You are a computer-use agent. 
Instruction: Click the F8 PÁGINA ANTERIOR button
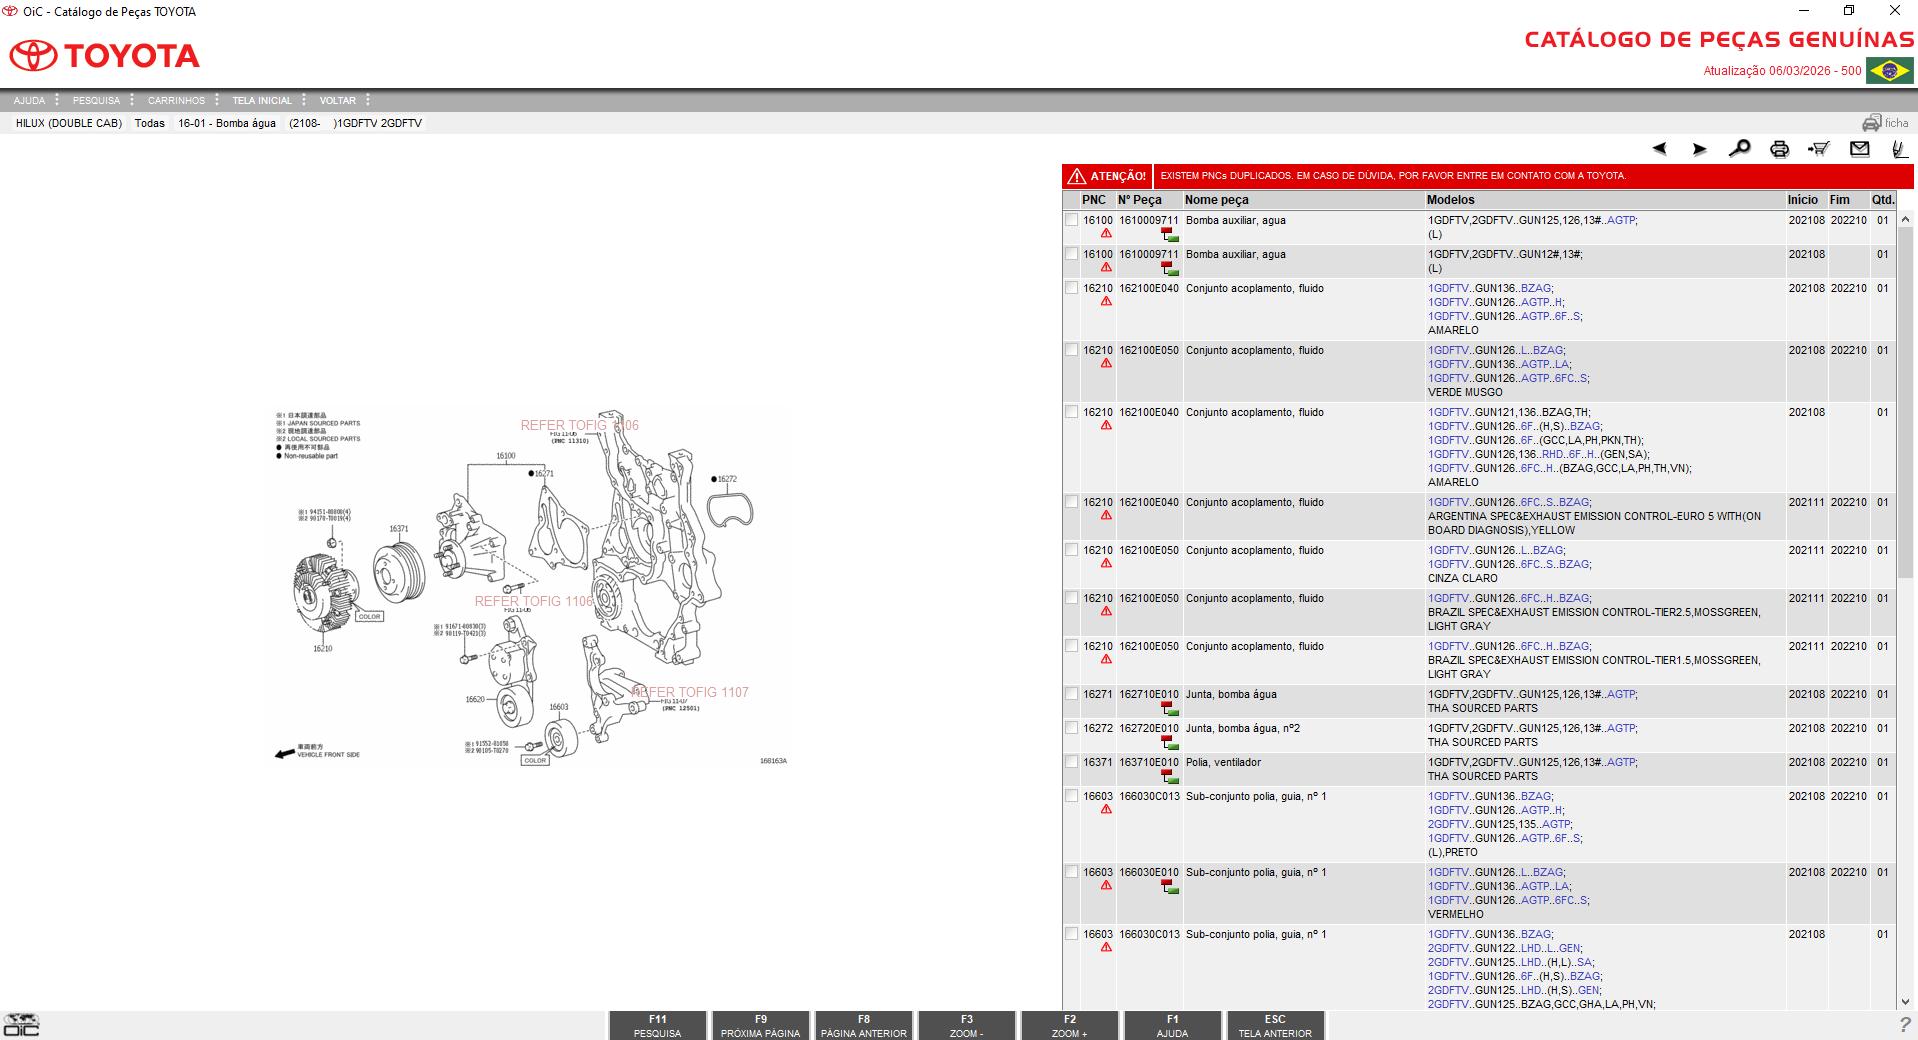pyautogui.click(x=863, y=1026)
